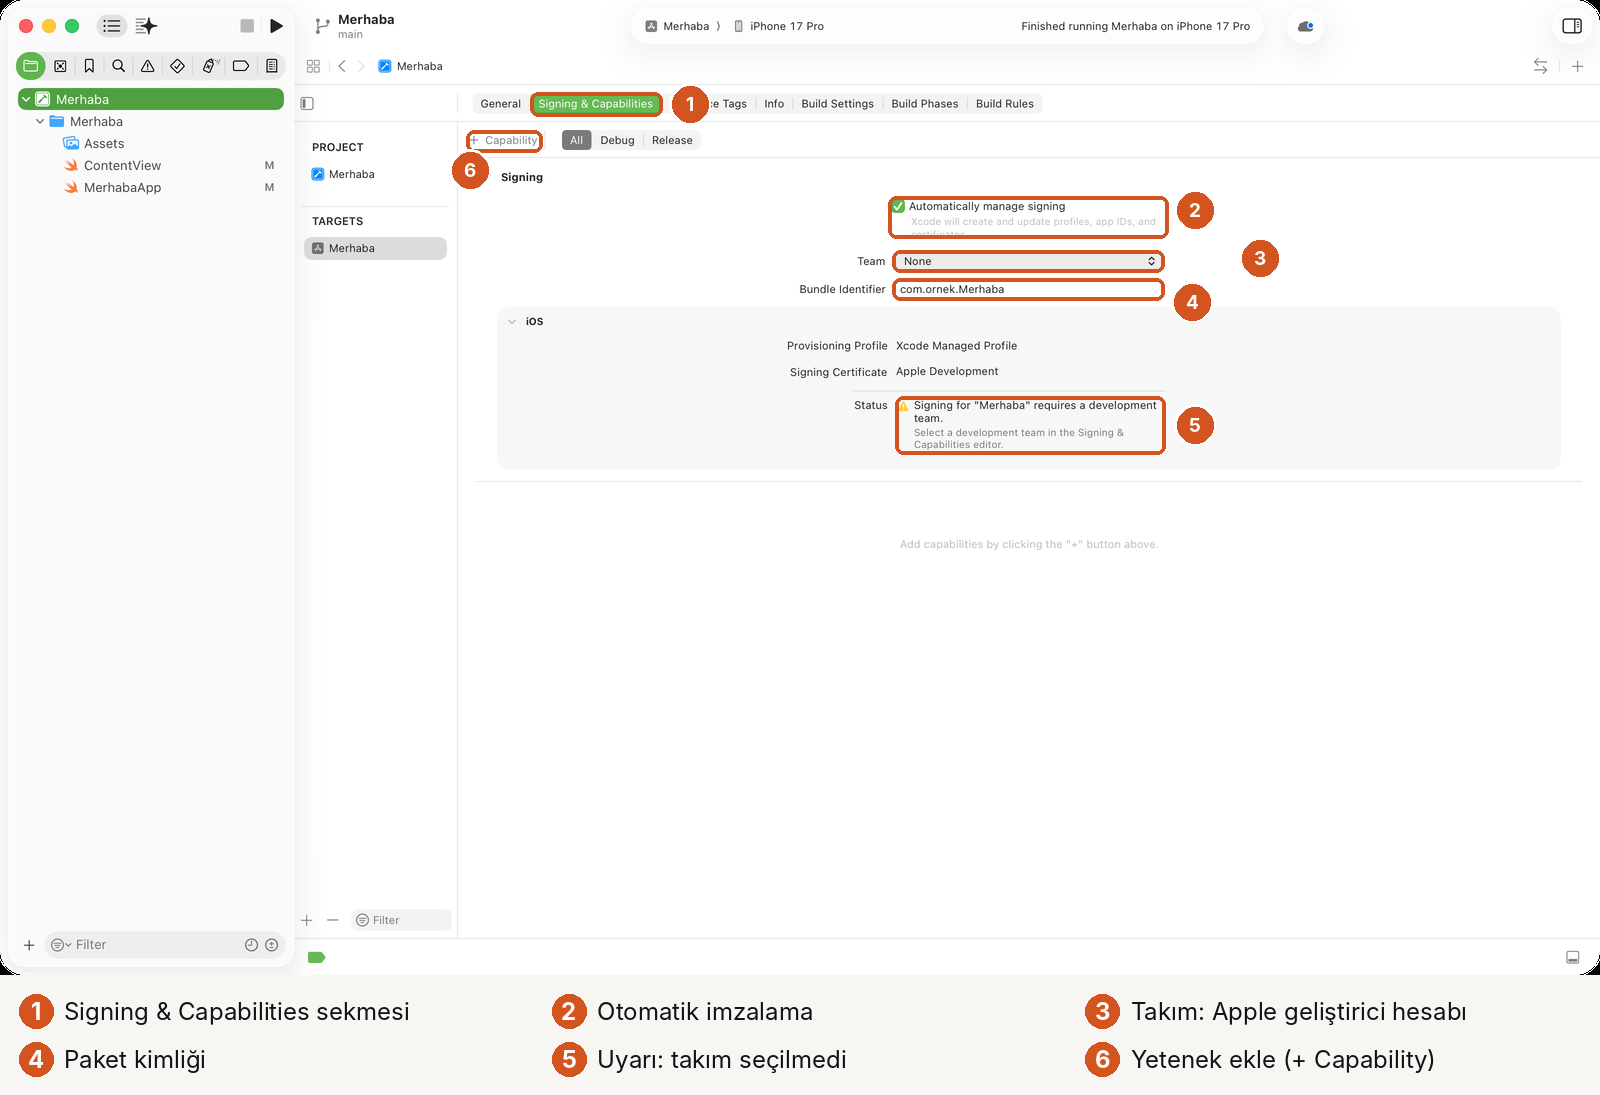The height and width of the screenshot is (1095, 1600).
Task: Open the Debug navigator spray icon
Action: (210, 66)
